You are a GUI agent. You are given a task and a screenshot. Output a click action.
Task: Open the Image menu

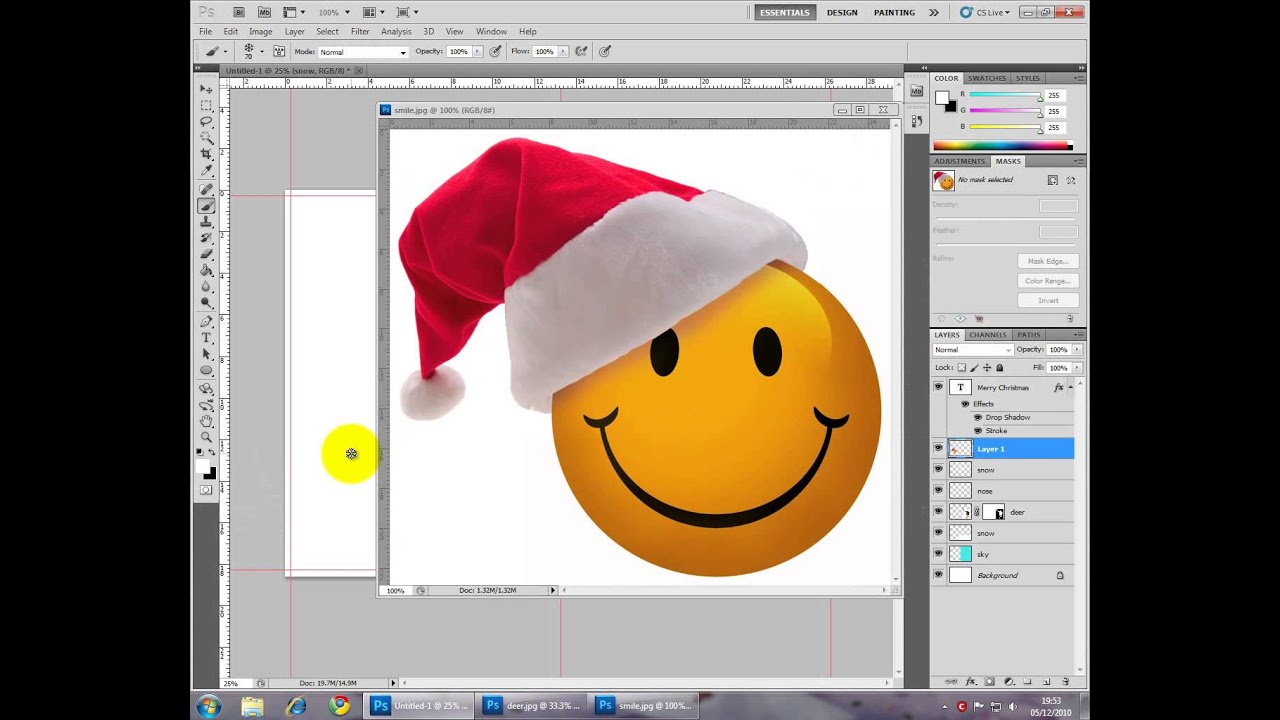pos(260,31)
